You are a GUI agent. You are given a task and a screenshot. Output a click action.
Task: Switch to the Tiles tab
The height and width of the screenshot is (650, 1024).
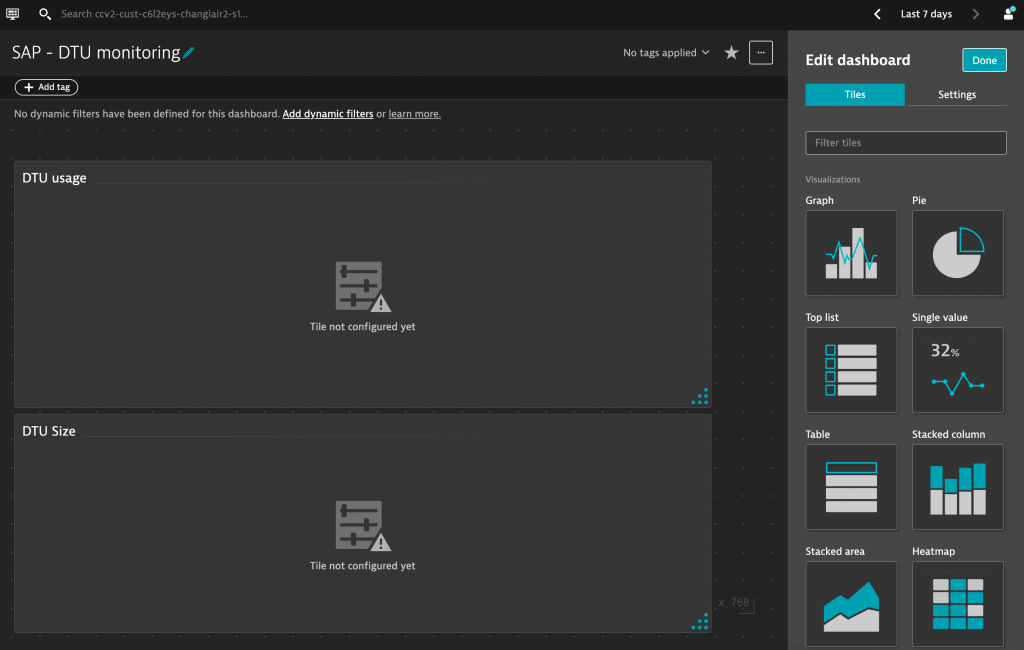[x=855, y=95]
